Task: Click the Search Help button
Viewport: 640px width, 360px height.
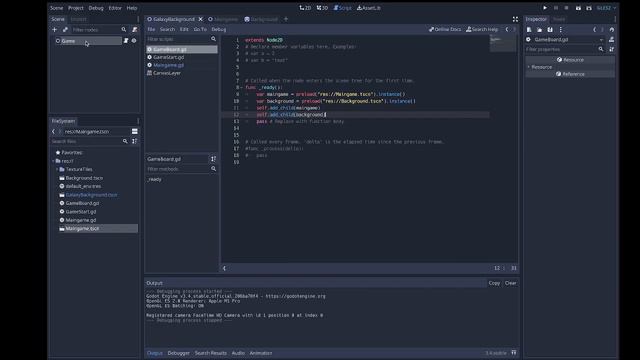Action: point(482,29)
